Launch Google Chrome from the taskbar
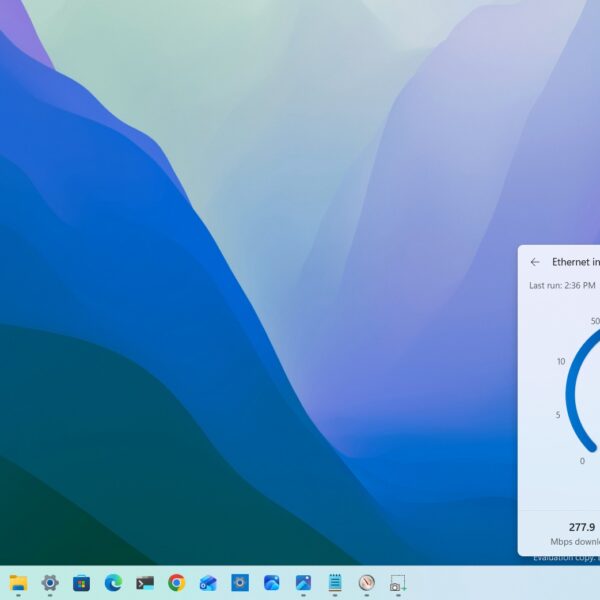The image size is (600, 600). pyautogui.click(x=176, y=583)
